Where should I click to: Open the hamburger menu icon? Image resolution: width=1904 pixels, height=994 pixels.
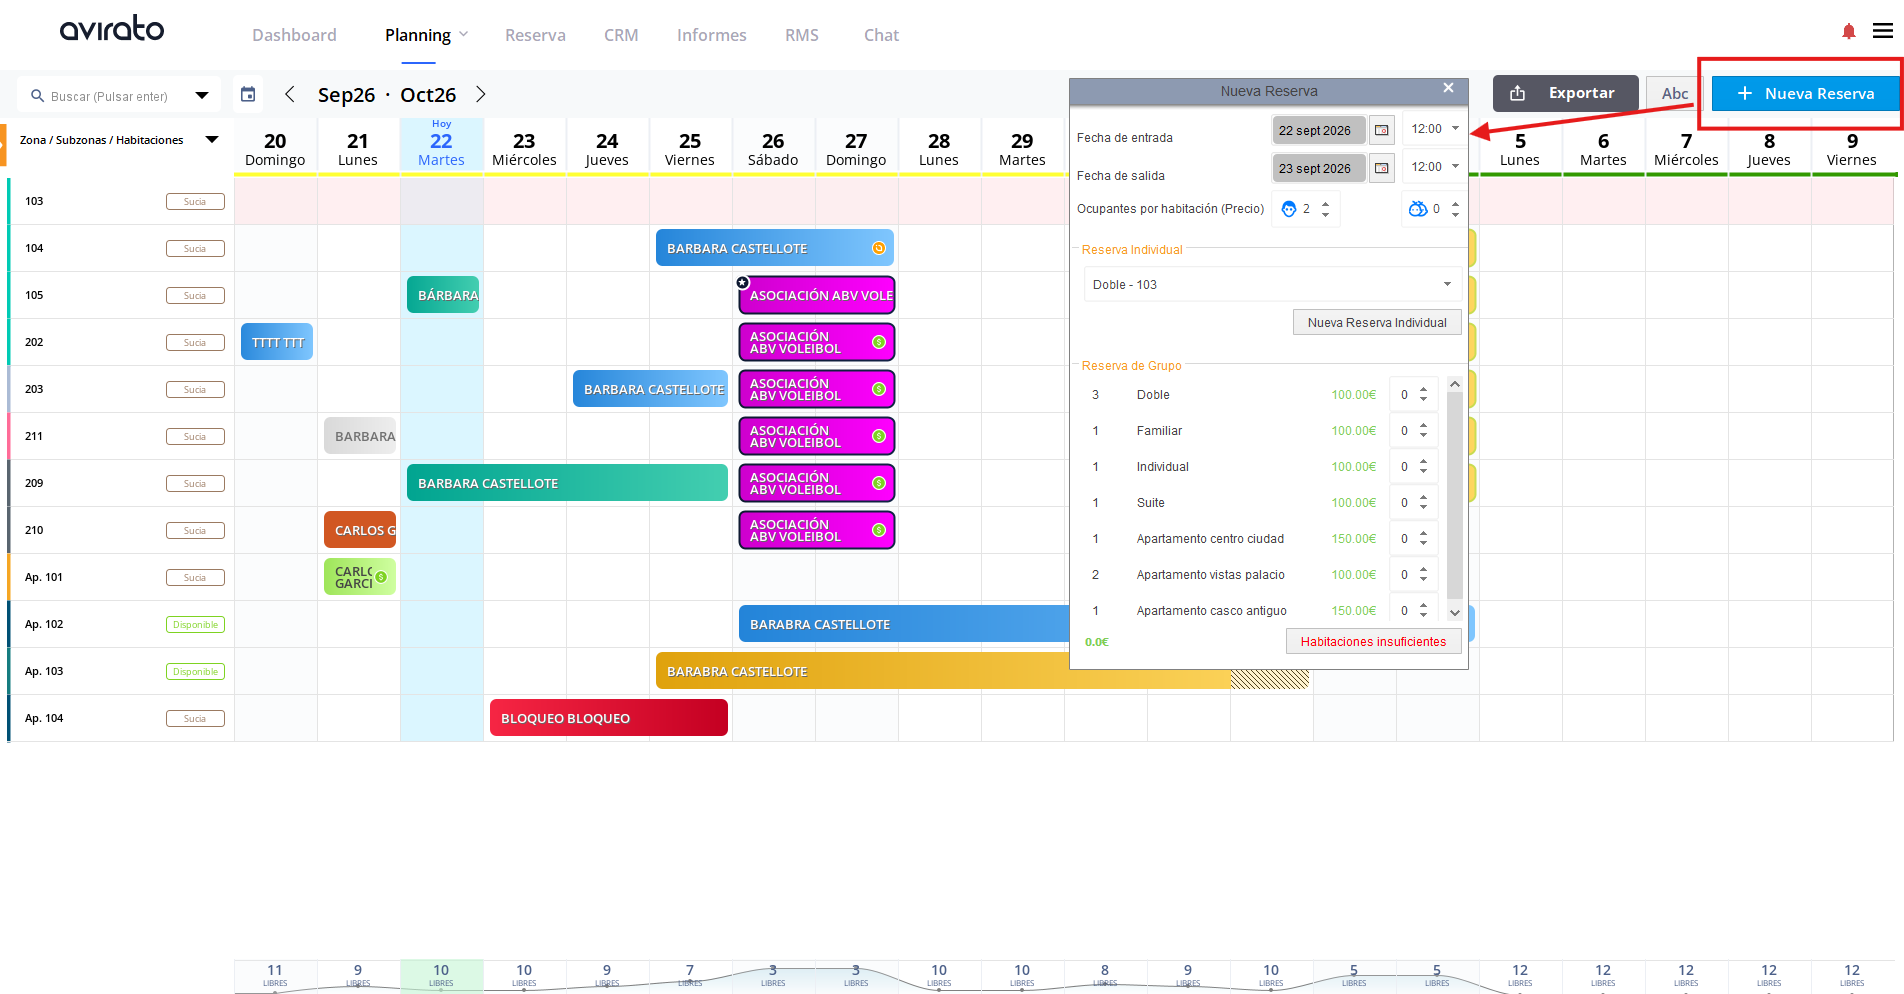1883,31
